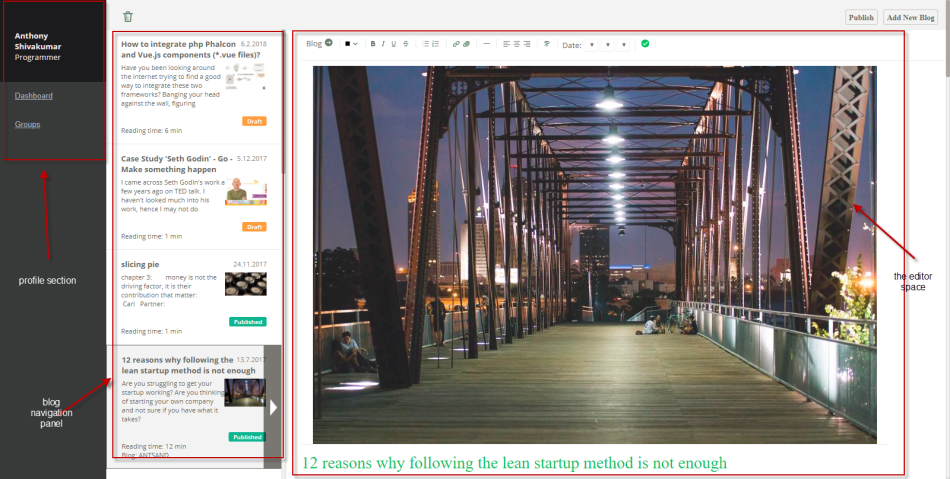Toggle underline formatting

394,44
